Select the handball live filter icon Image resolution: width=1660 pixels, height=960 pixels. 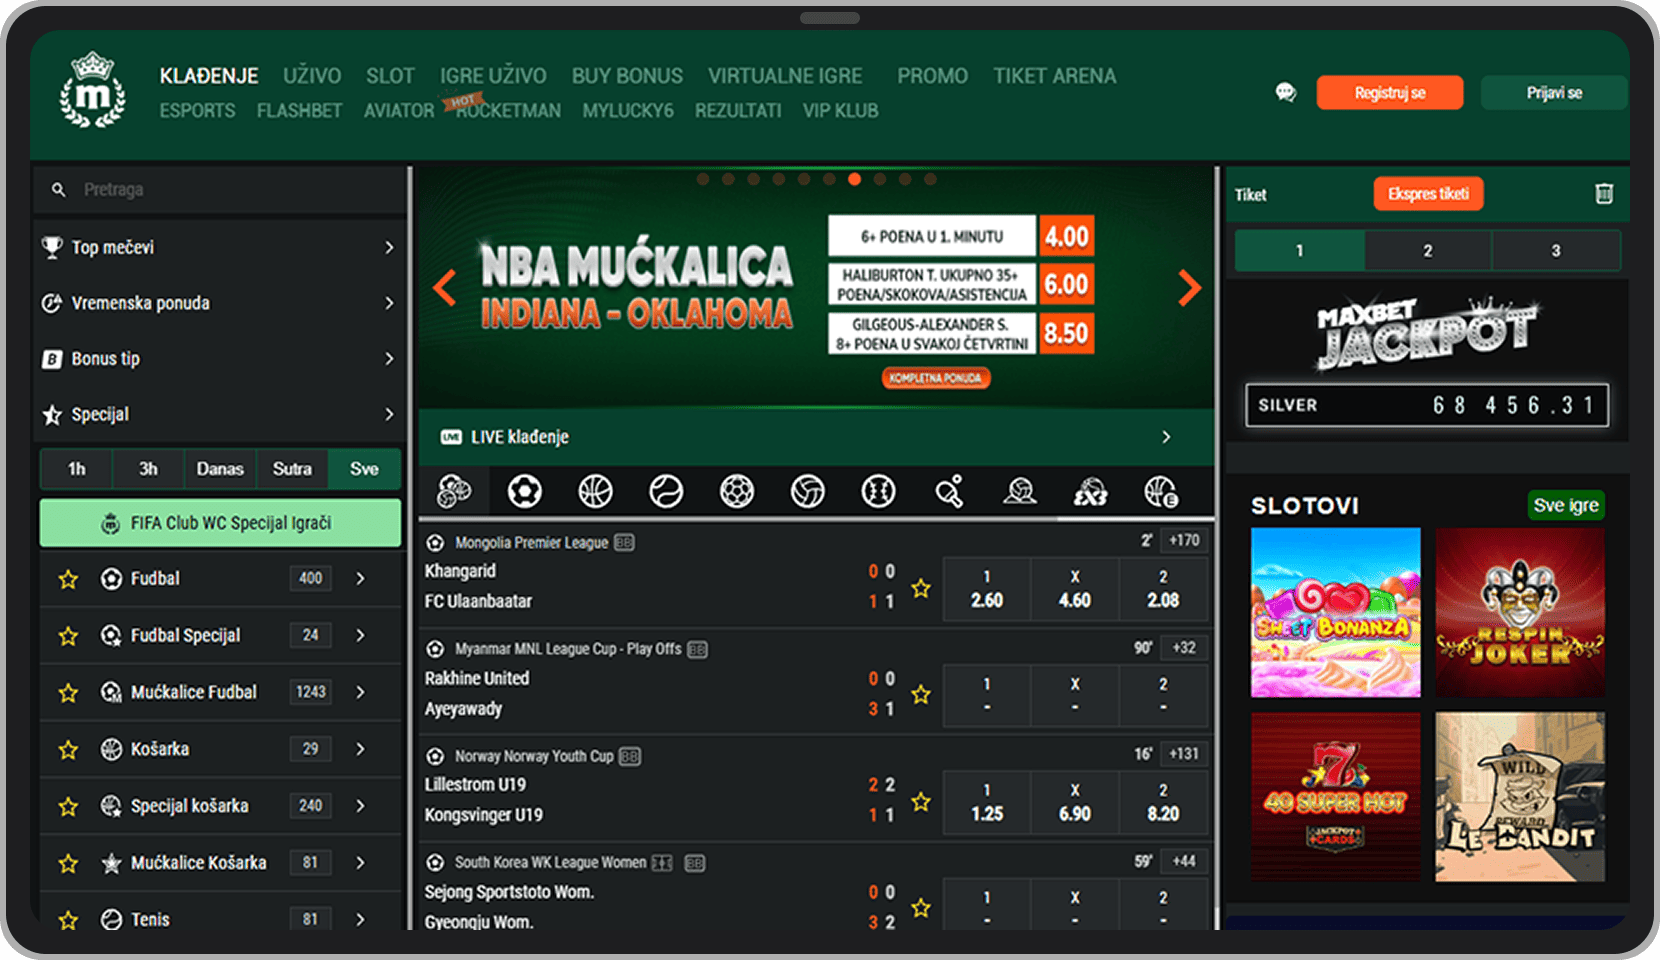click(x=737, y=491)
